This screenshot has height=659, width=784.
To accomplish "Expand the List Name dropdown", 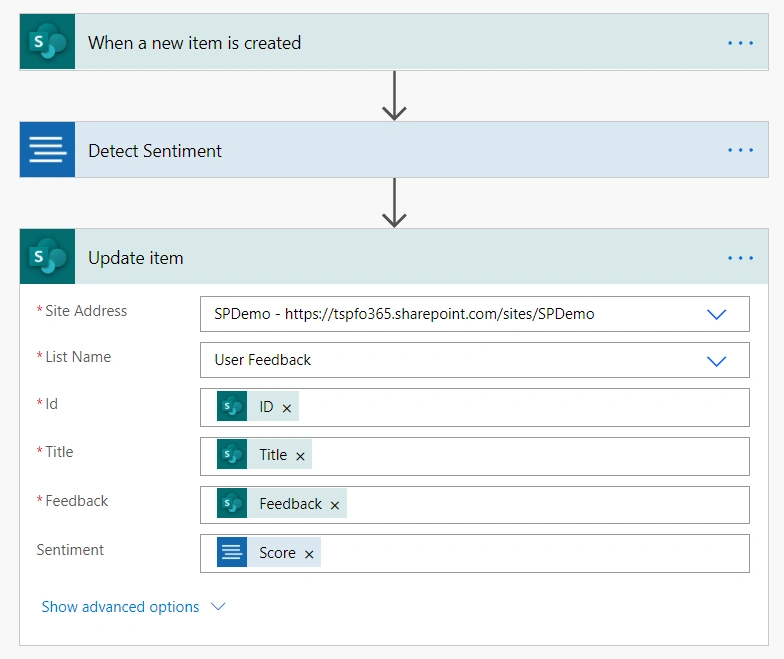I will [716, 361].
